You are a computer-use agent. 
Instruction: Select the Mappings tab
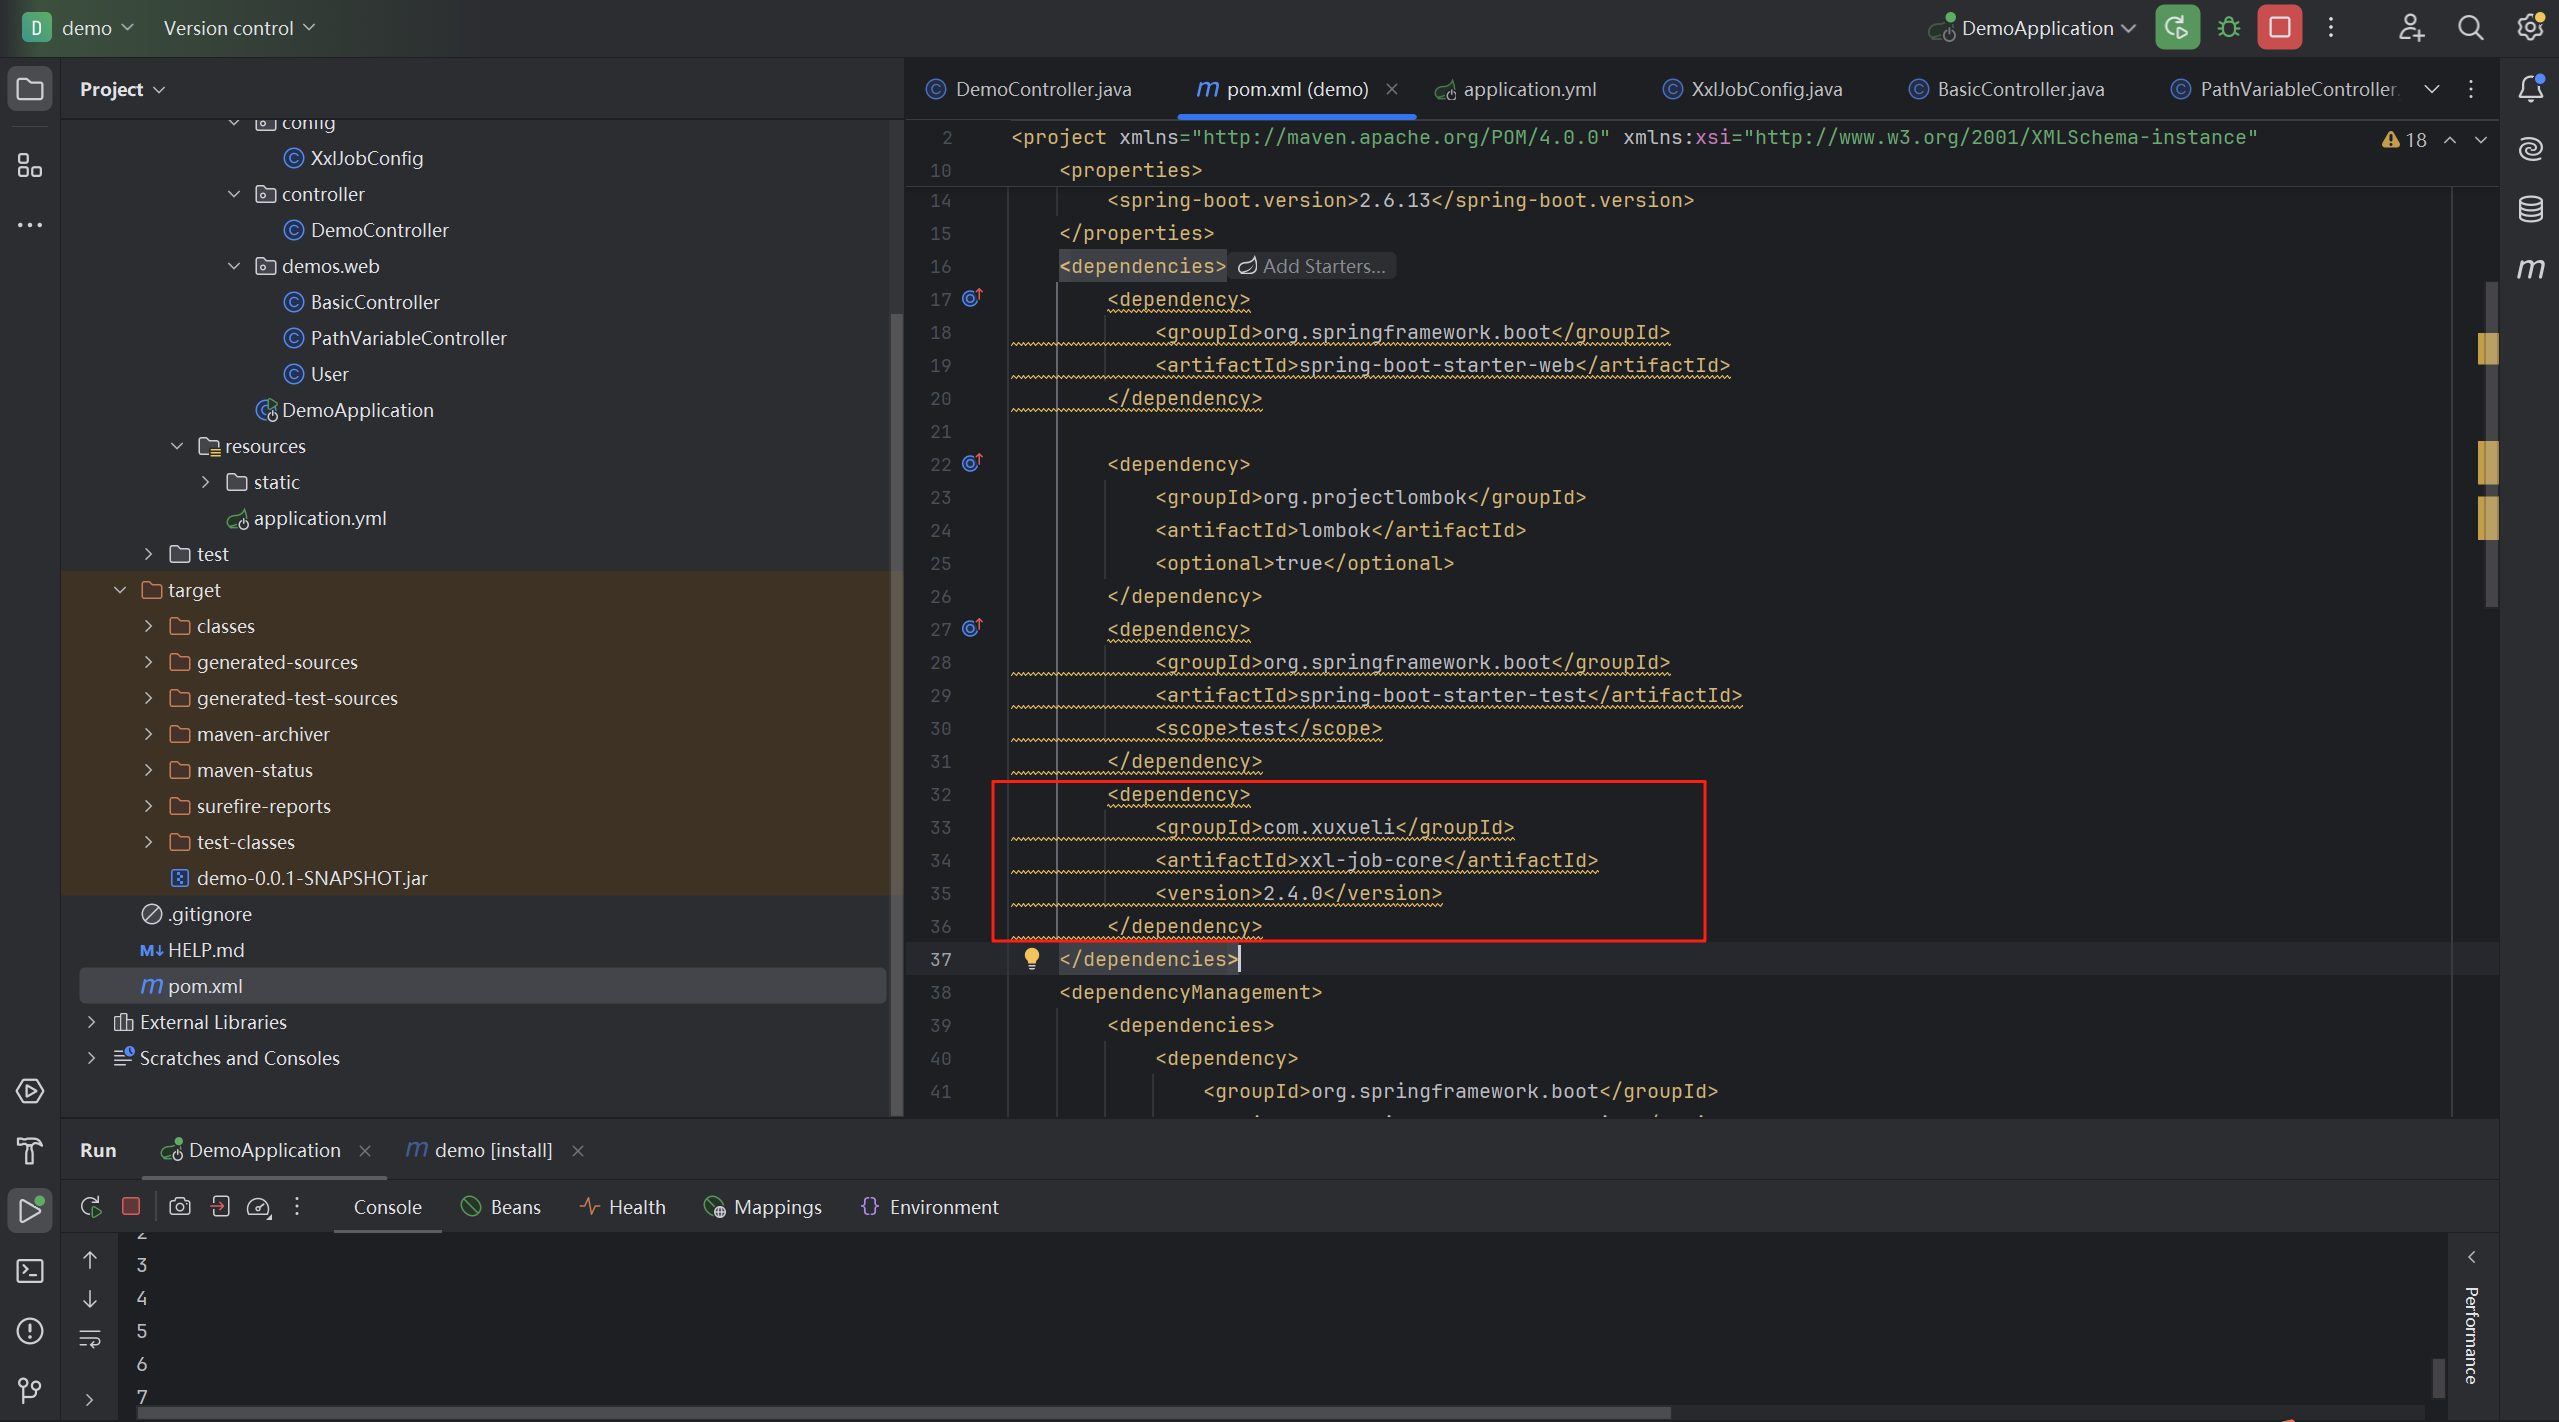pyautogui.click(x=763, y=1207)
